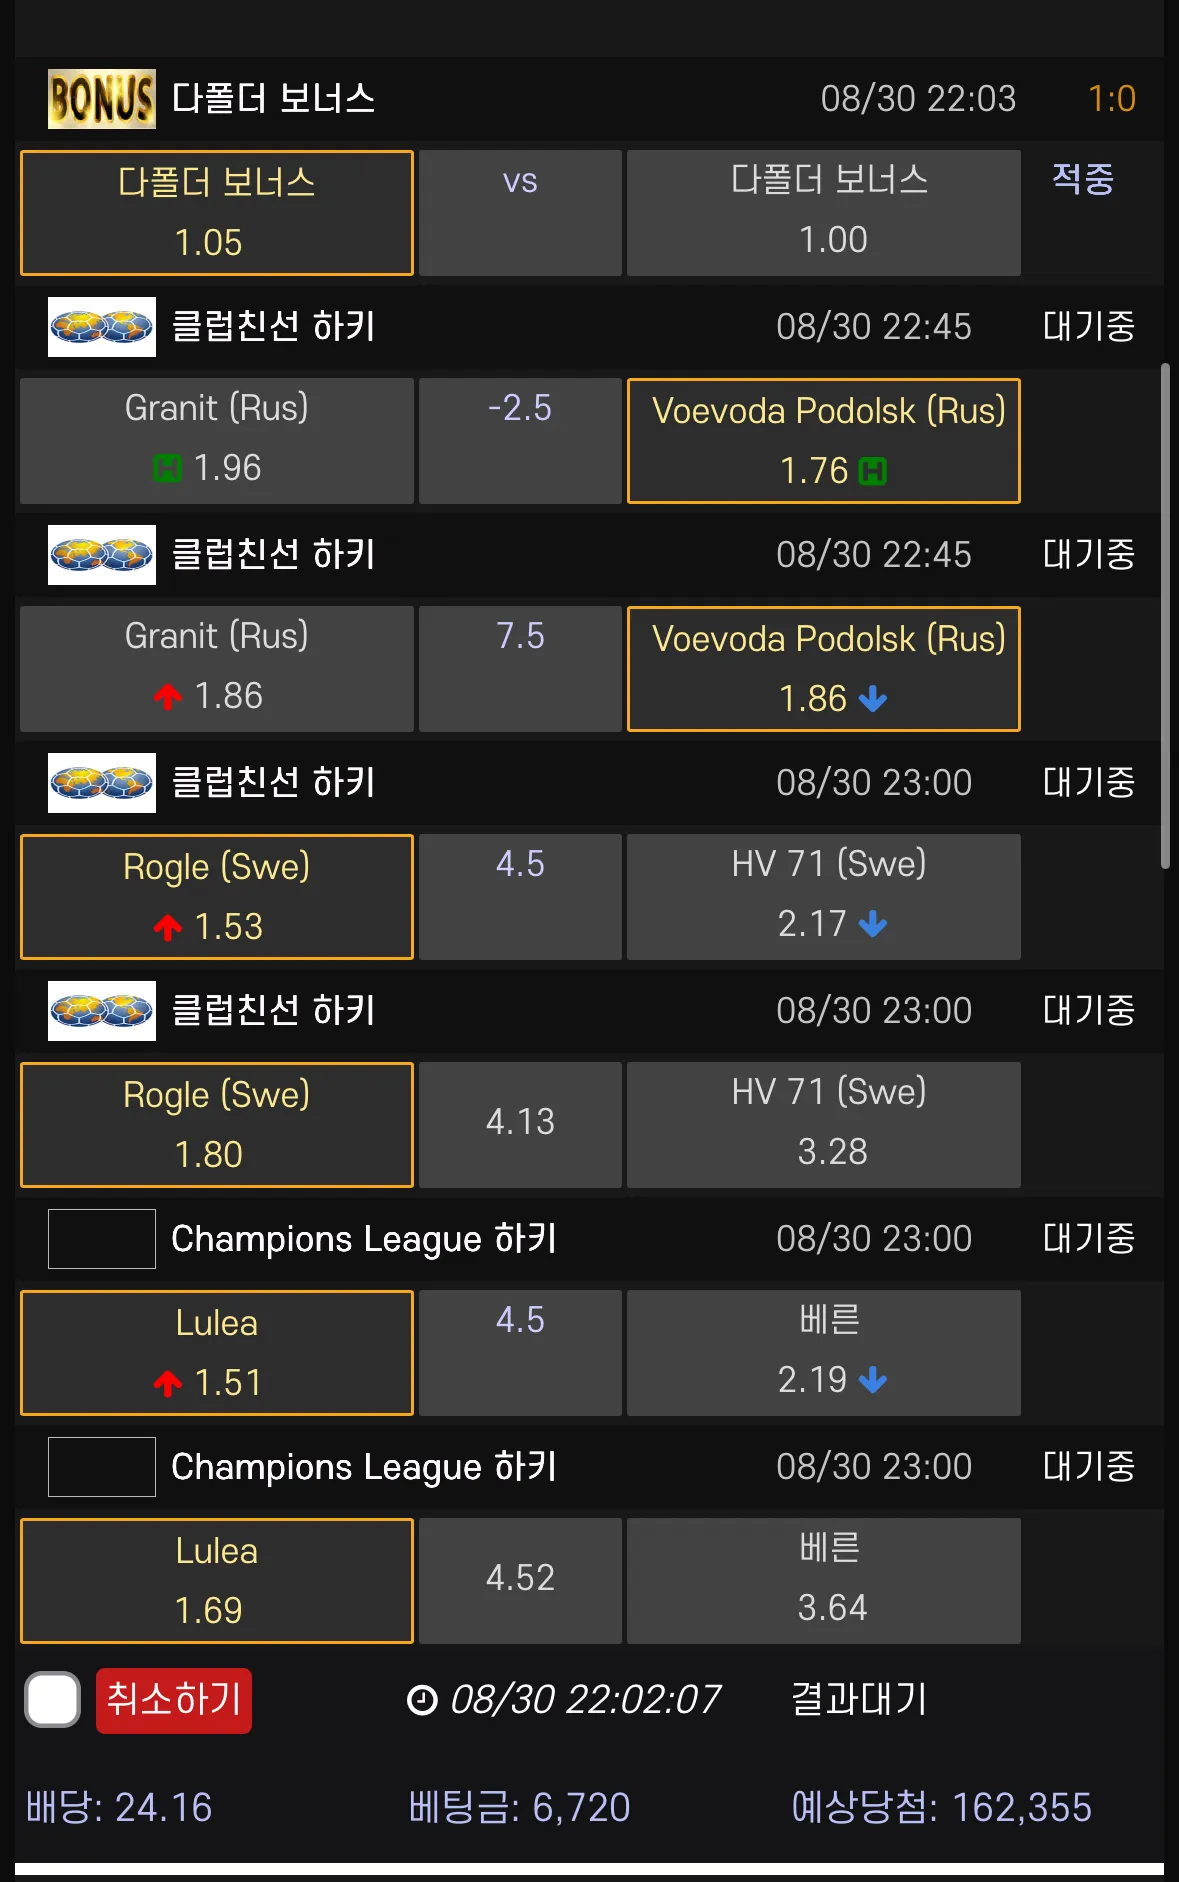Click the green H icon beside Granit odds 1.96
The image size is (1179, 1882).
[168, 468]
